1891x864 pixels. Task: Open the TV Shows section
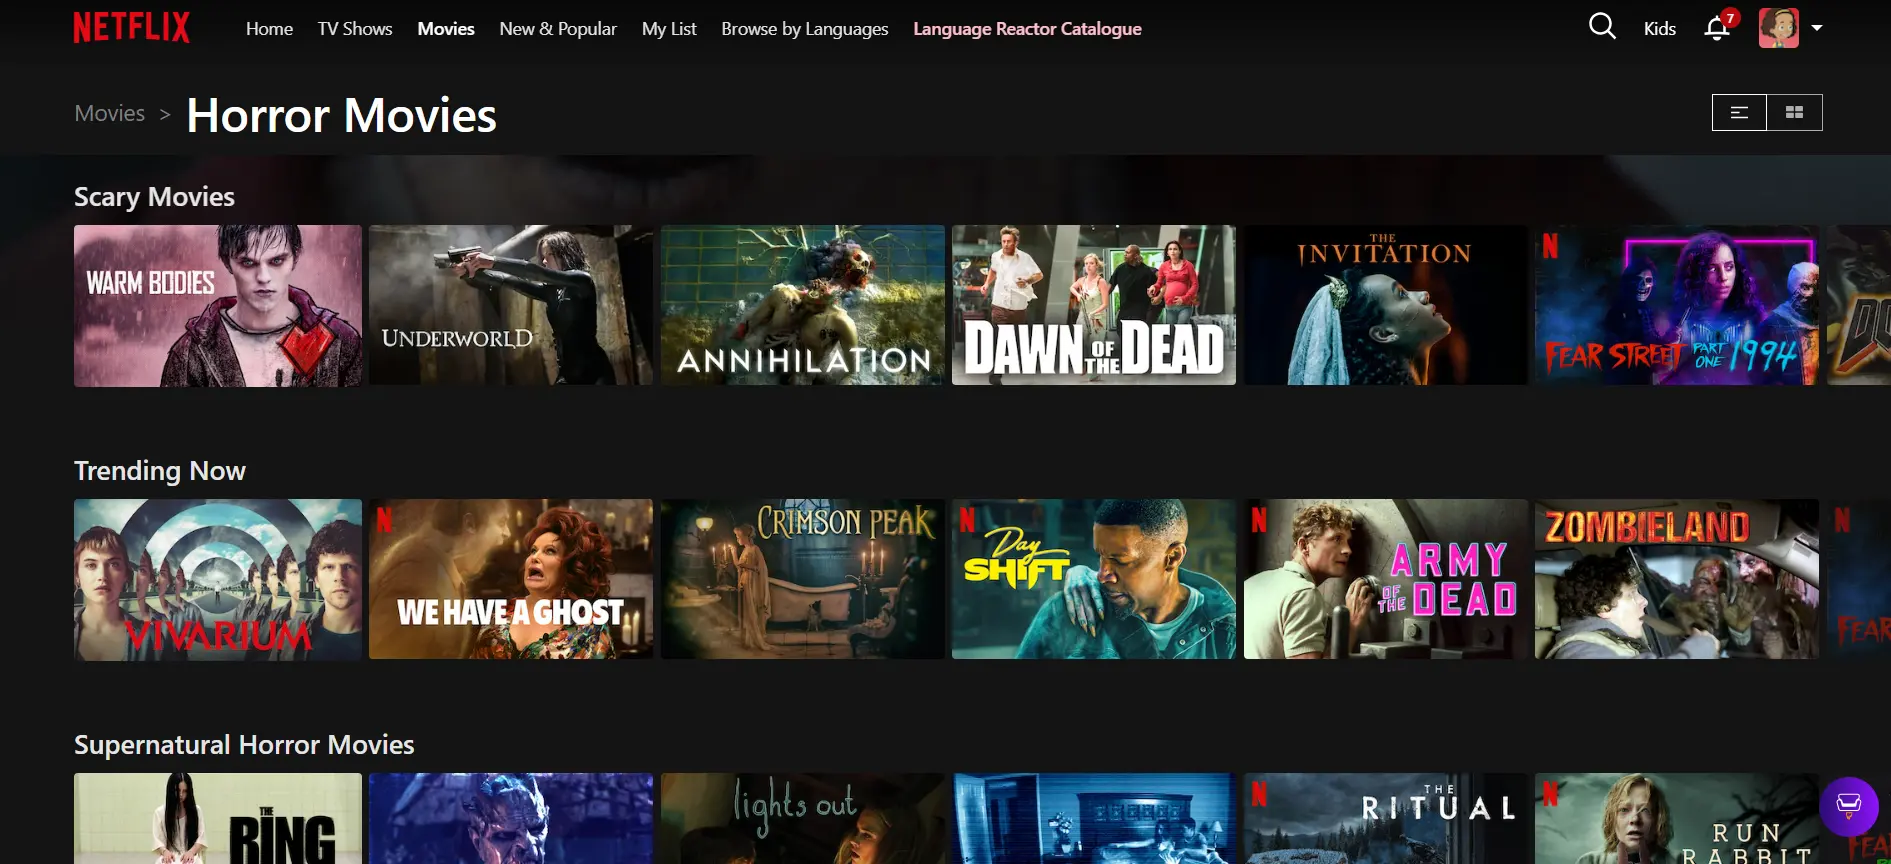click(355, 29)
